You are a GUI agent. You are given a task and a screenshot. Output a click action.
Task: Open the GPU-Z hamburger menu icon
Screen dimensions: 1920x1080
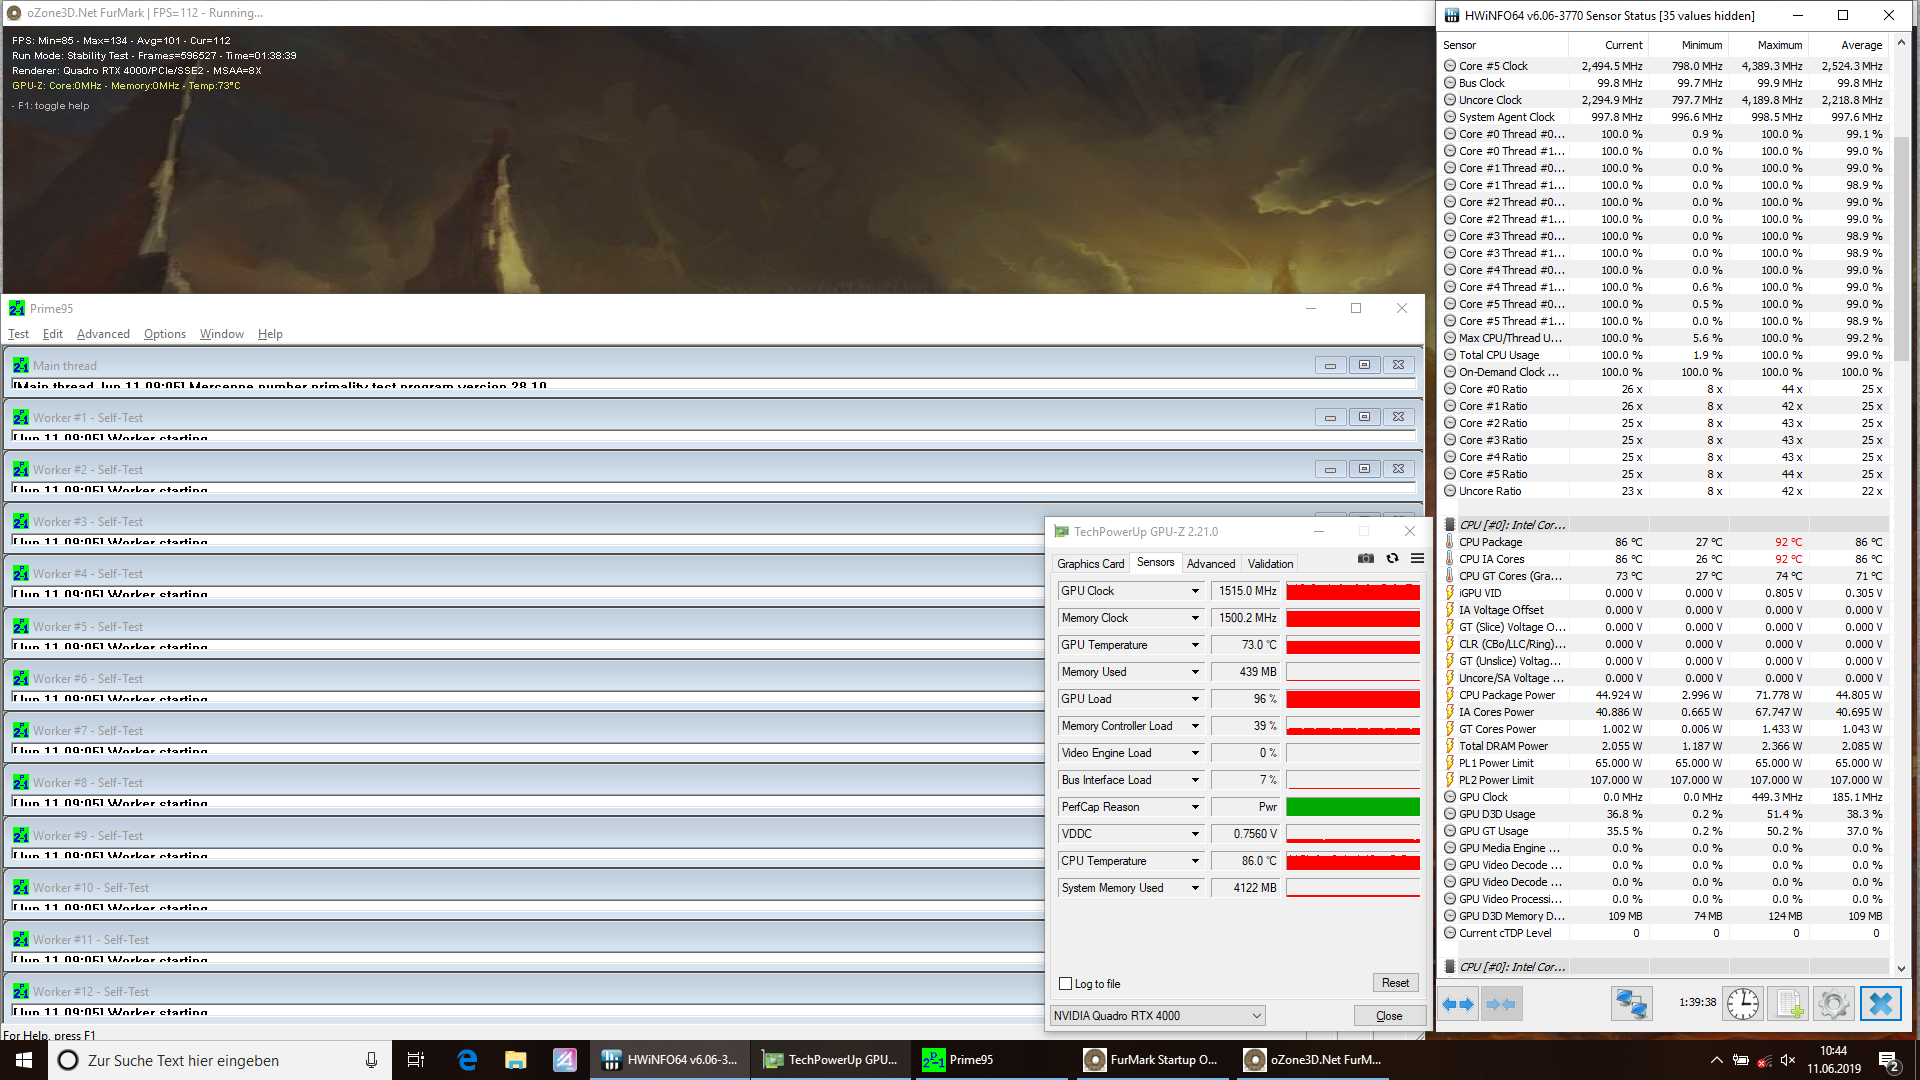(1417, 559)
